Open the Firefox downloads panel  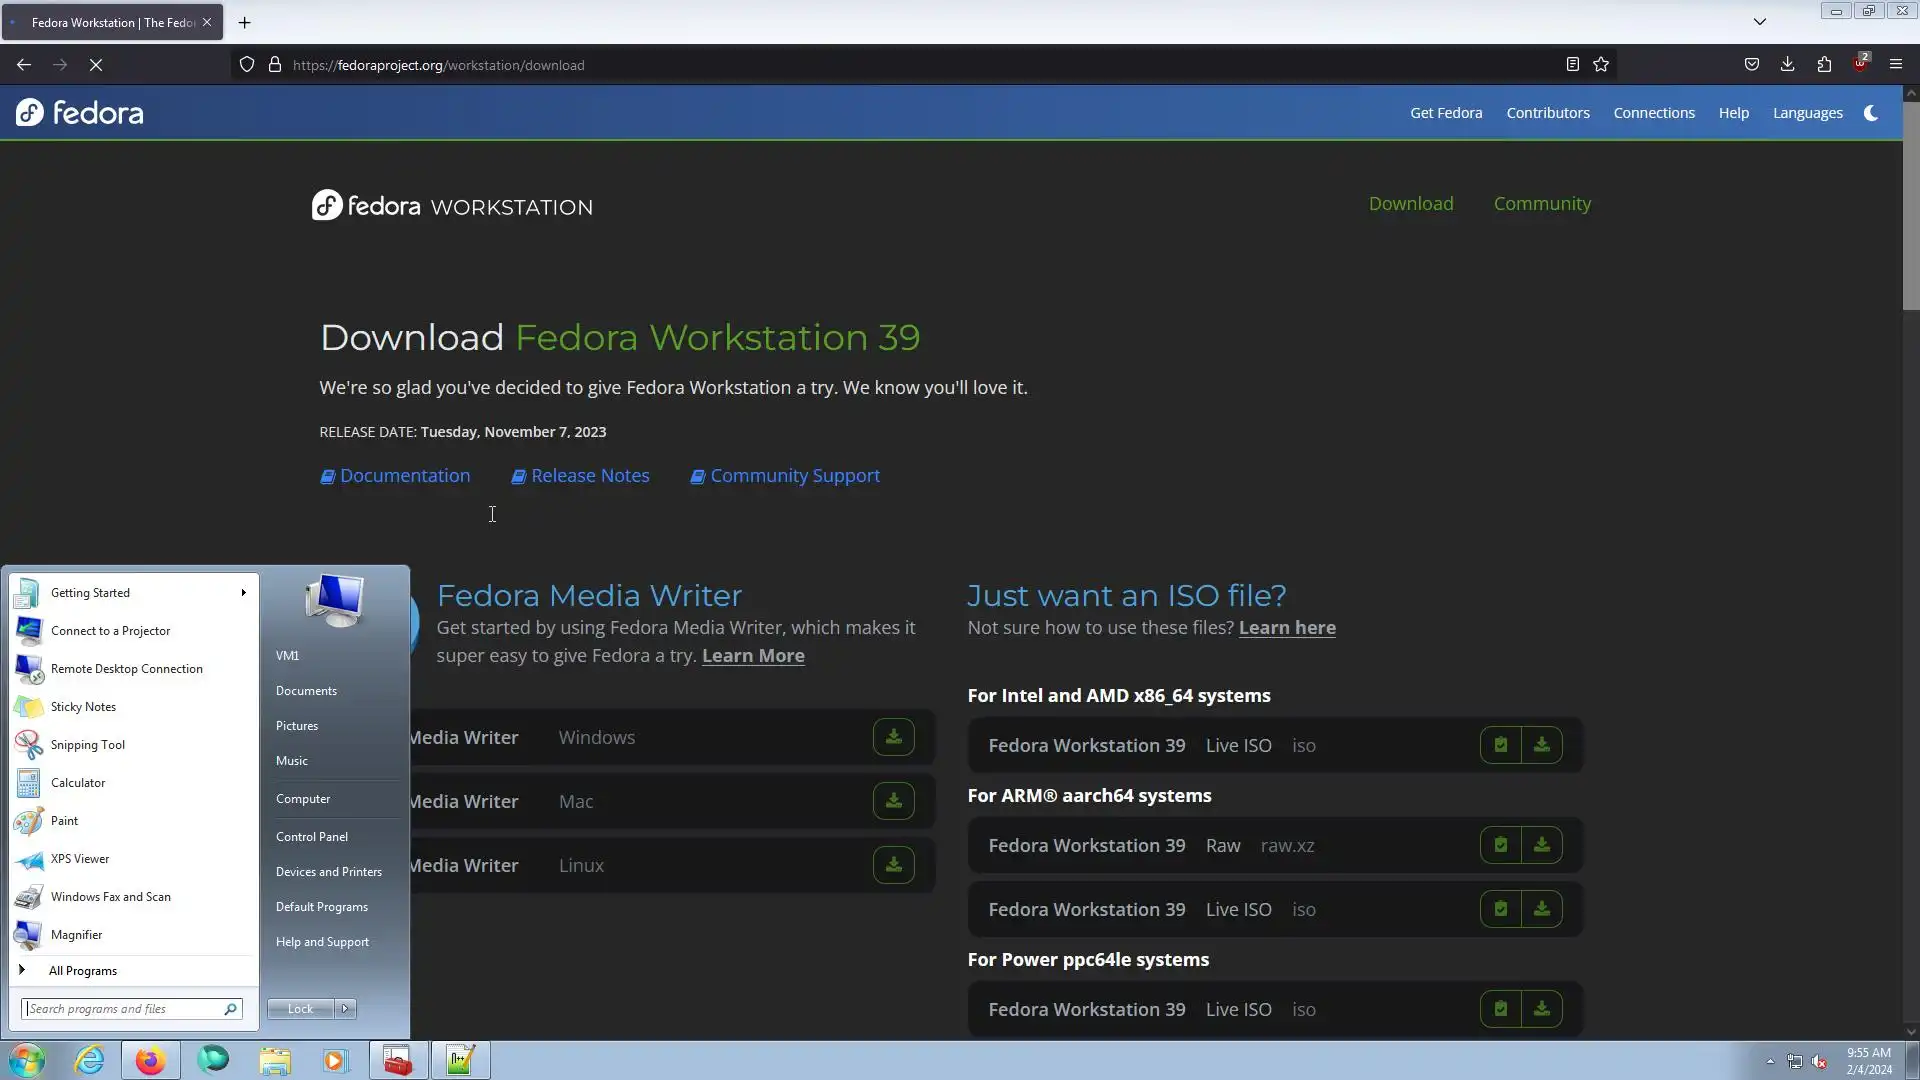(1787, 65)
